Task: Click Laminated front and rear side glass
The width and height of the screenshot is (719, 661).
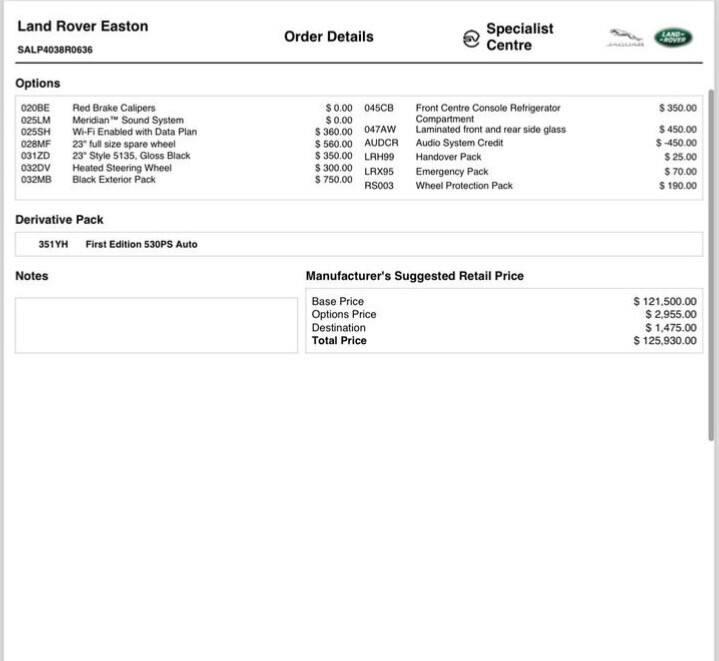Action: pyautogui.click(x=491, y=130)
